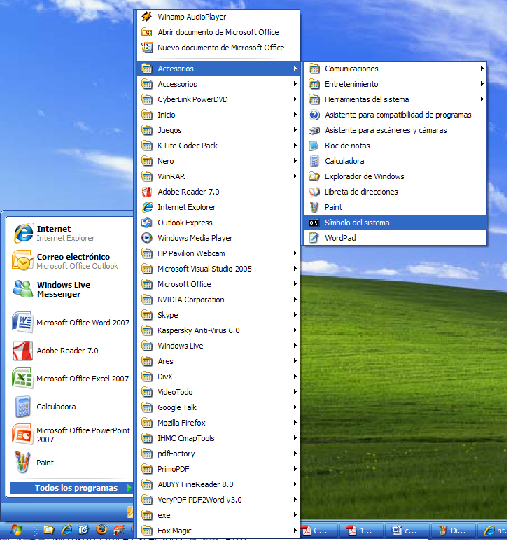Open IHMC CmapTools folder menu item

tap(218, 438)
